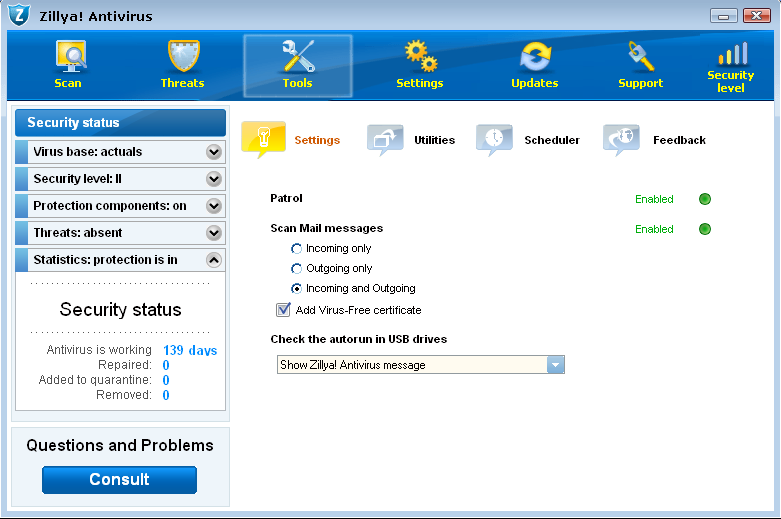Select the Incoming and Outgoing radio button

click(296, 288)
